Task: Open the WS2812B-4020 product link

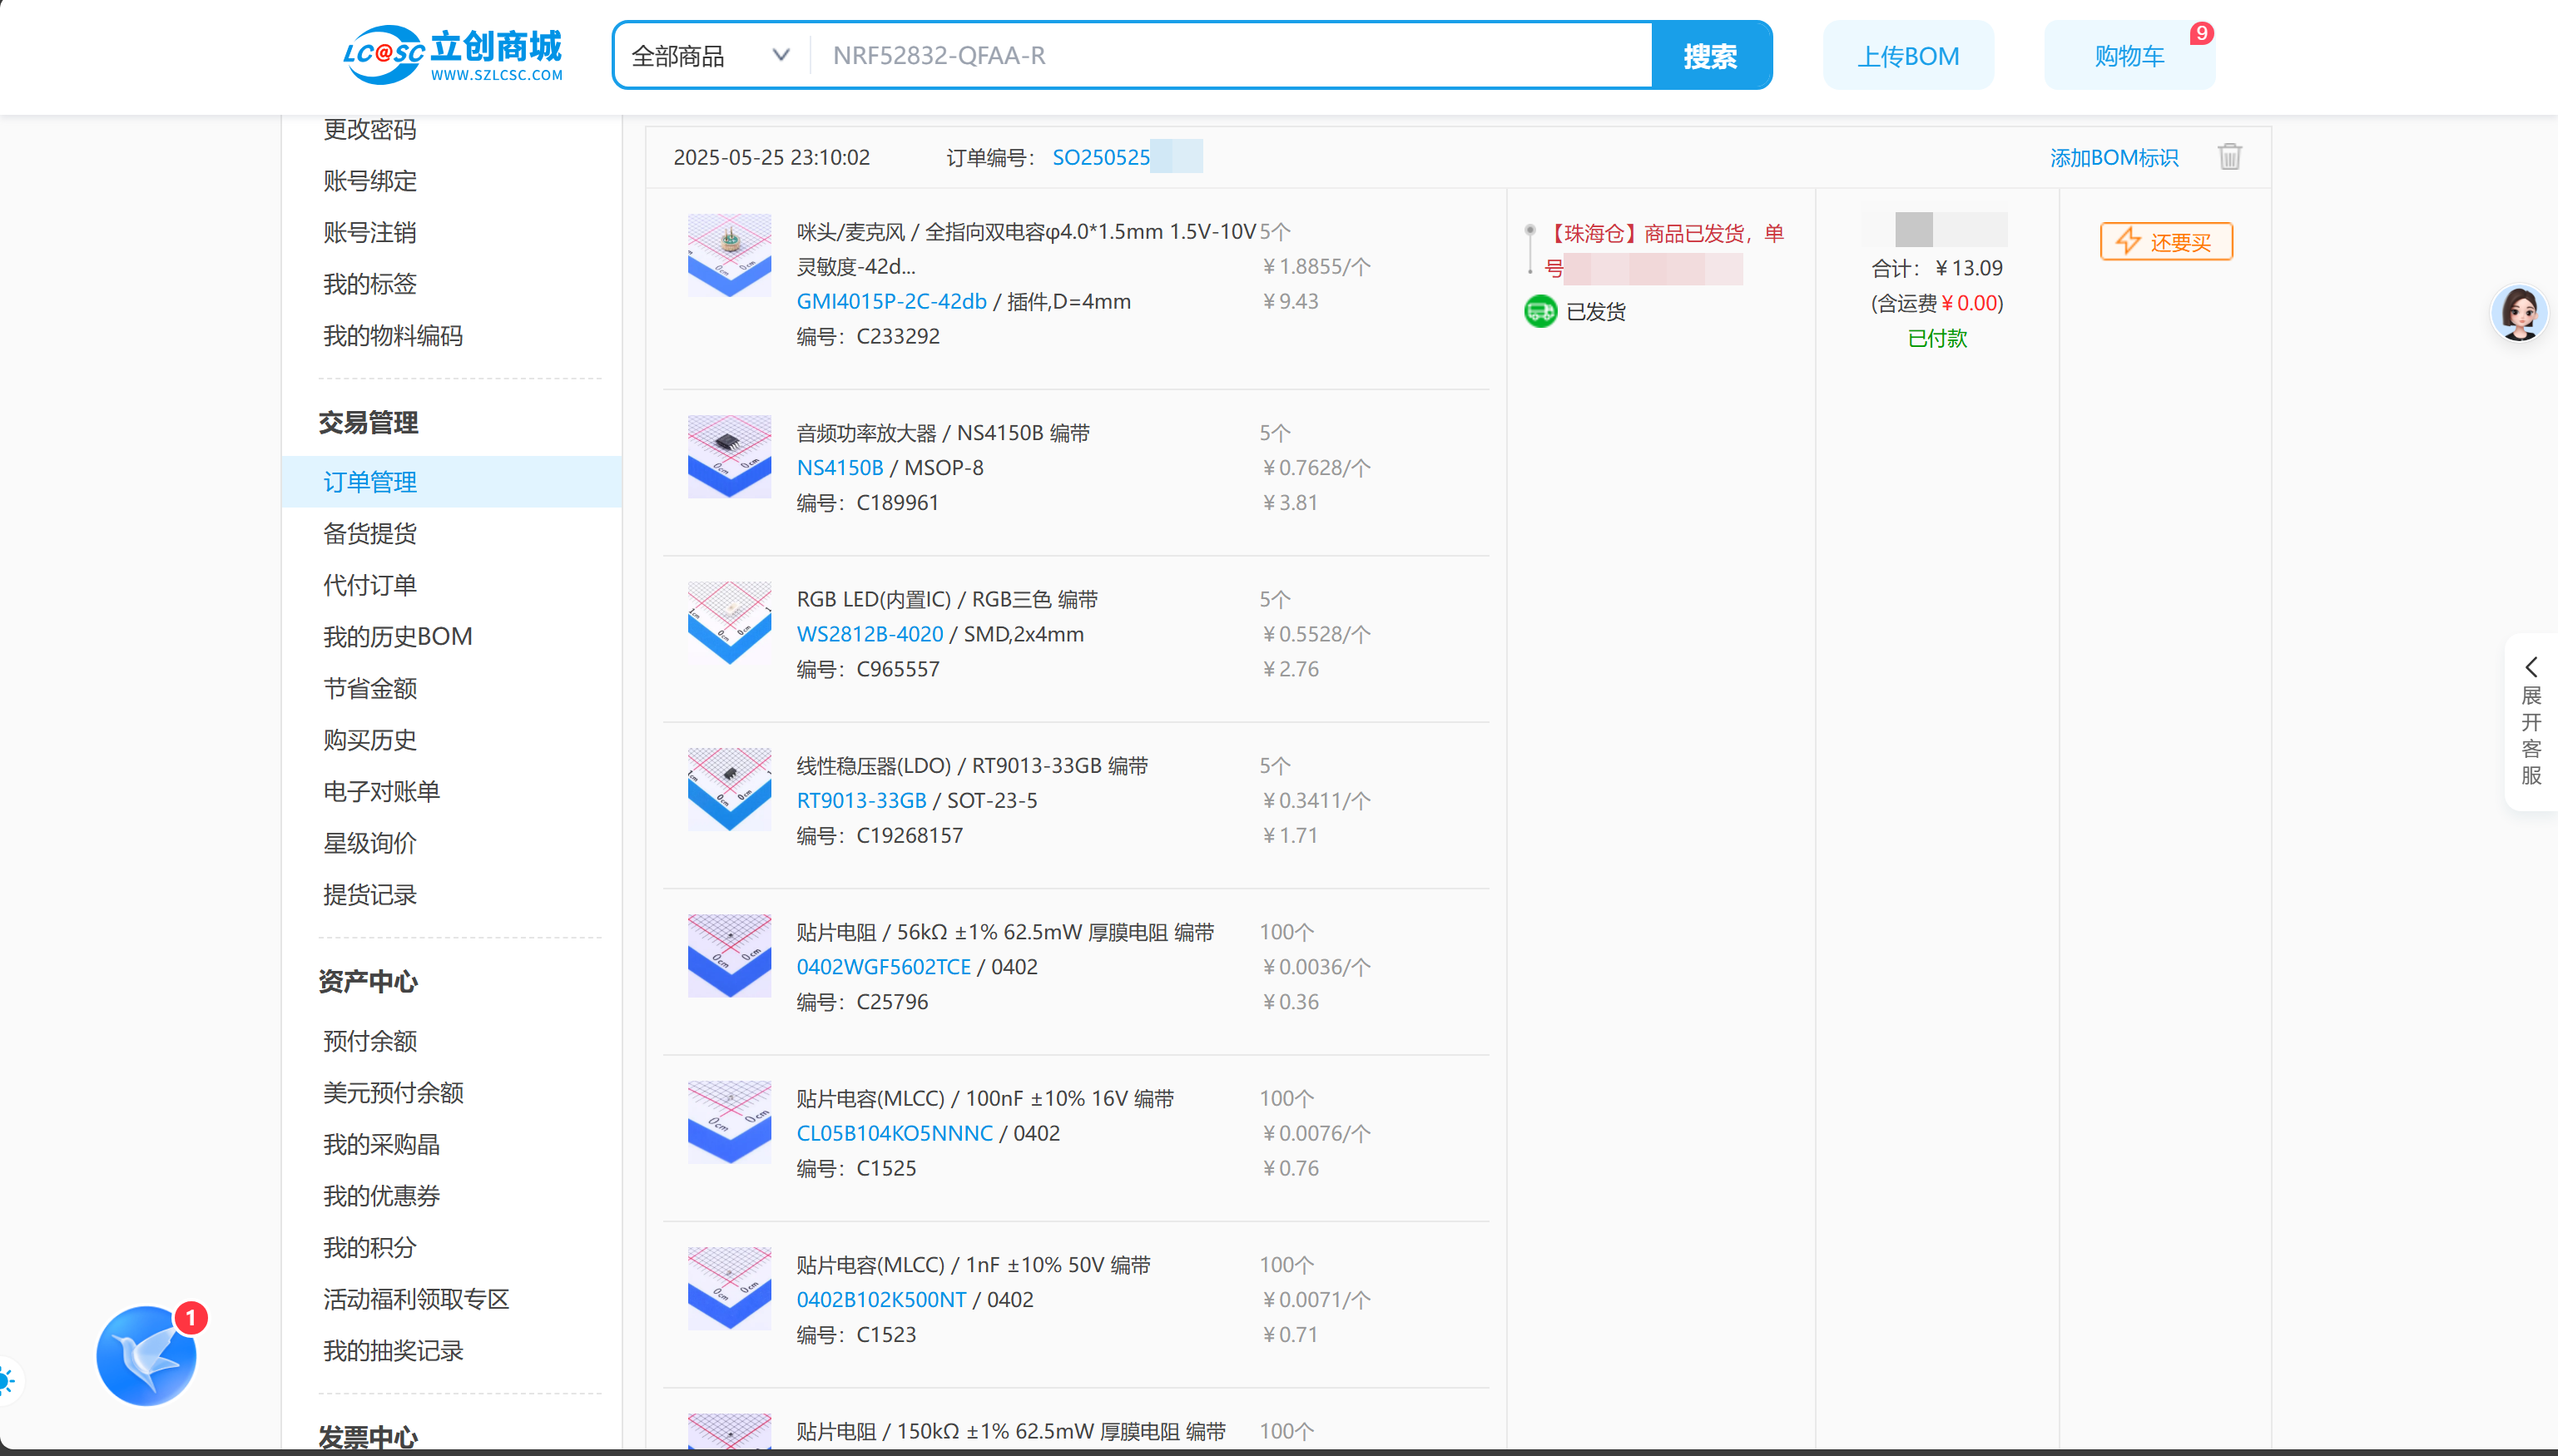Action: [869, 634]
